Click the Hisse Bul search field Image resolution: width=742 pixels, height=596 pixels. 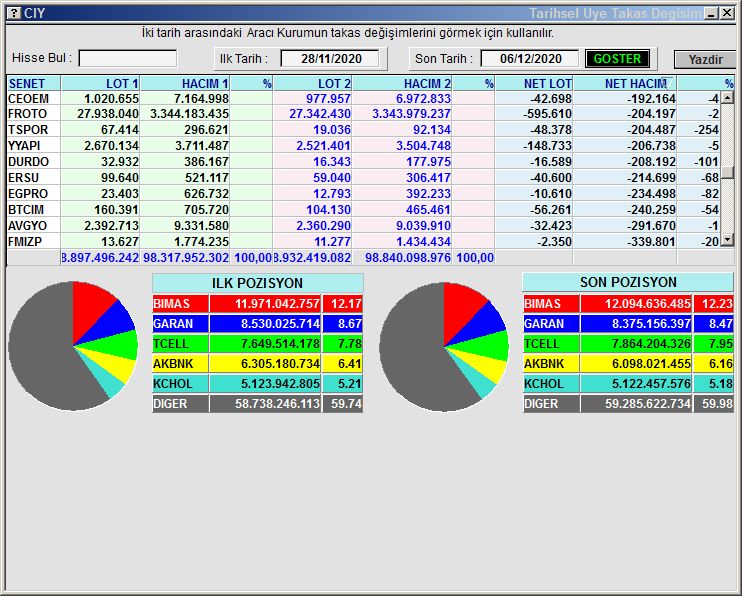(127, 59)
